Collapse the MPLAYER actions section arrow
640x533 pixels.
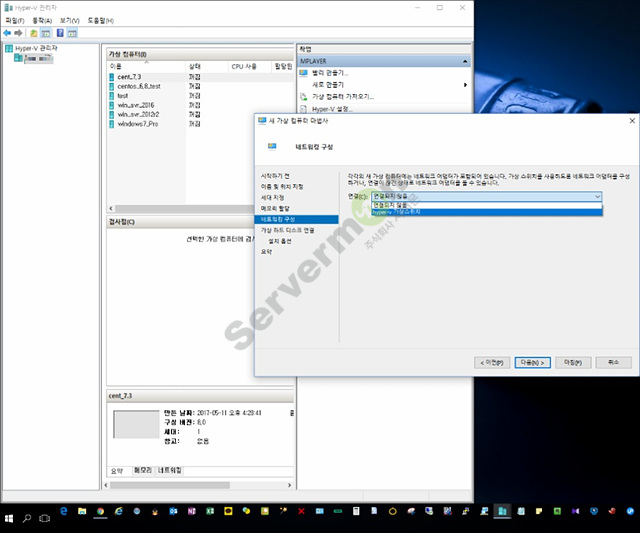click(465, 61)
